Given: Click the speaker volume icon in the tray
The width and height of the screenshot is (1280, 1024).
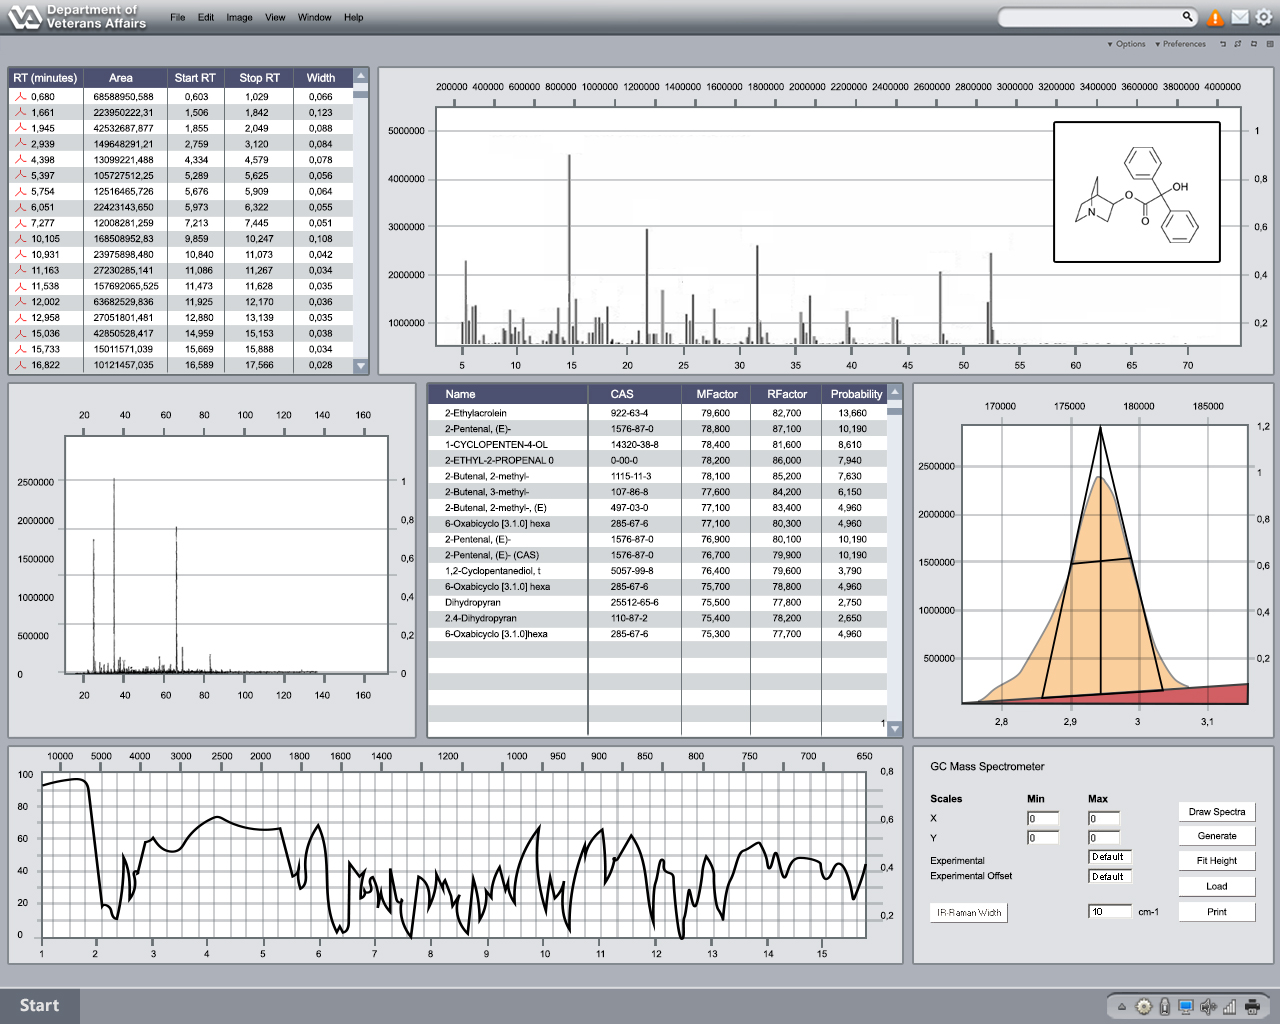Looking at the screenshot, I should click(1207, 1007).
